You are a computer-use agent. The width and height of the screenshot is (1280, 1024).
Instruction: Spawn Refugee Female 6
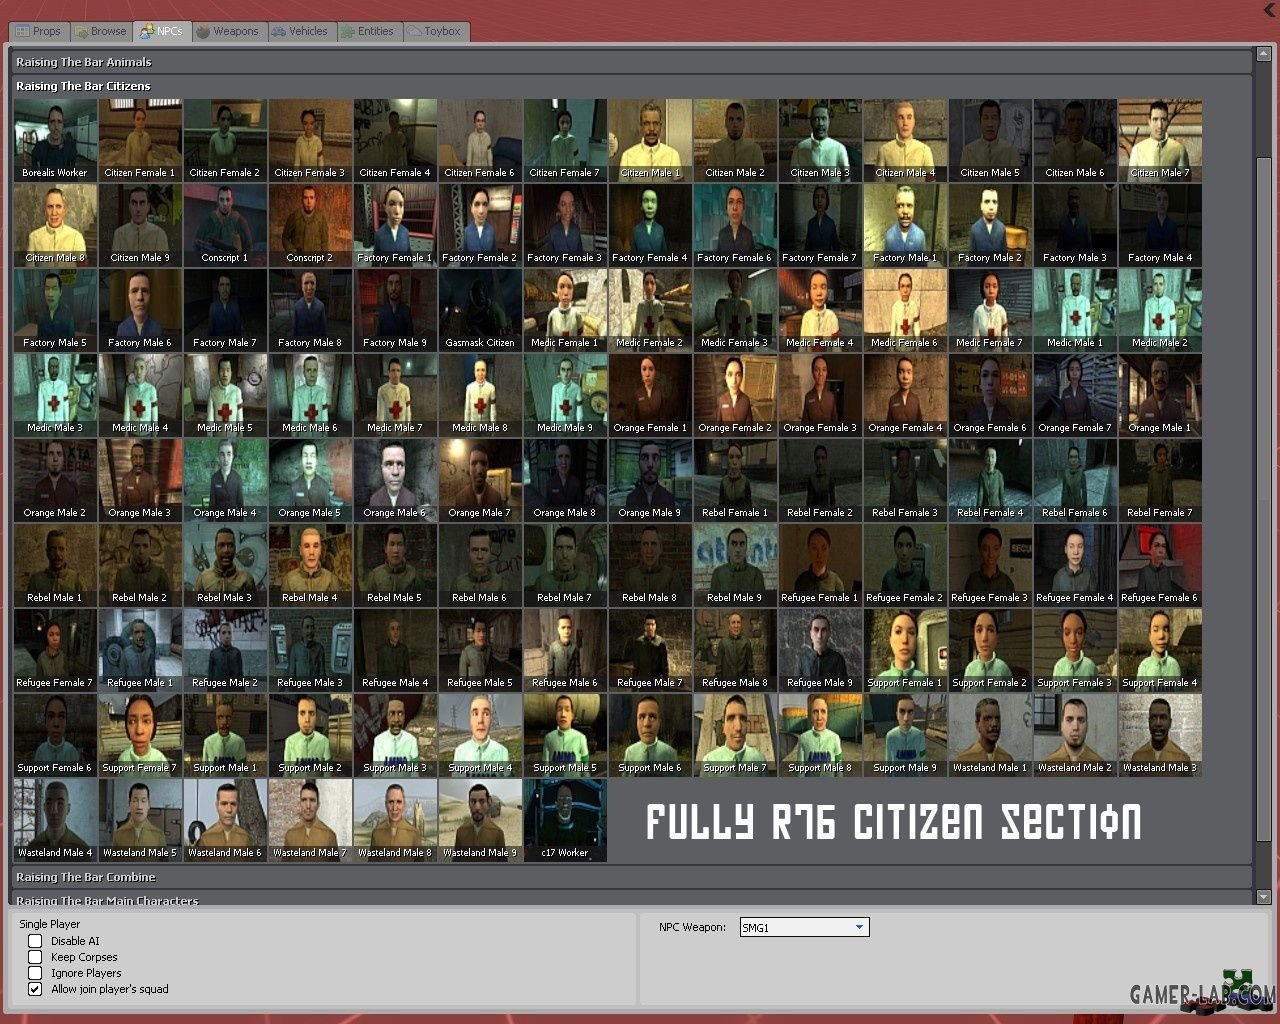tap(1160, 565)
